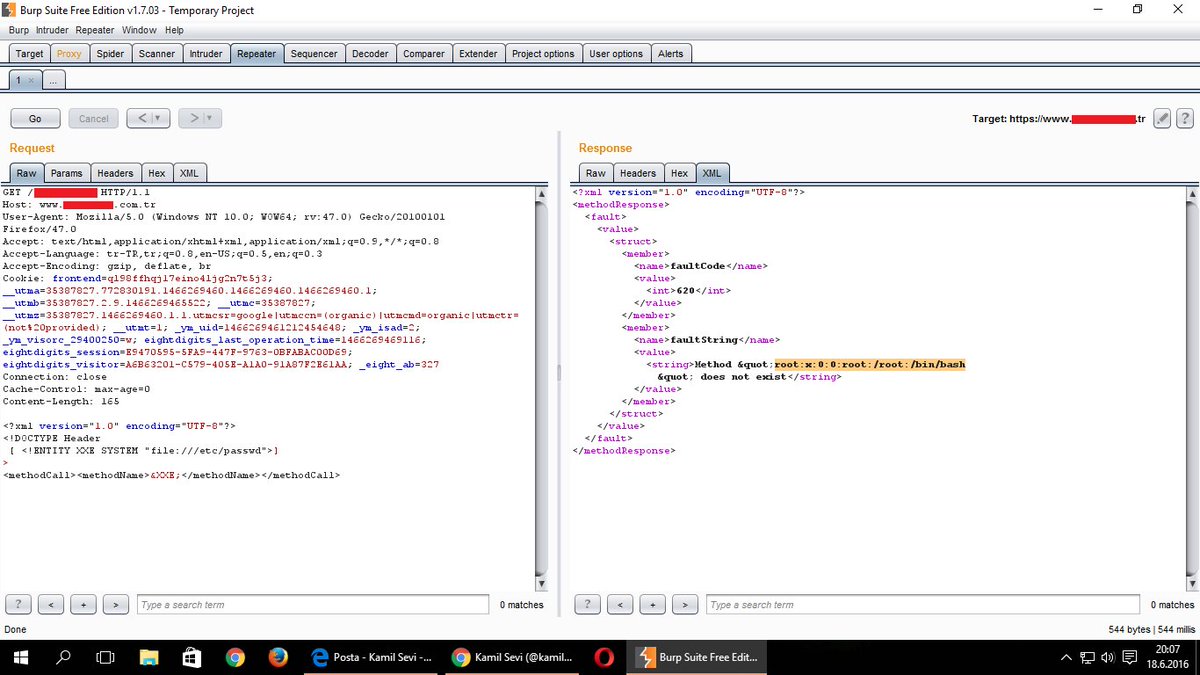Image resolution: width=1200 pixels, height=675 pixels.
Task: Open the Action Center notifications icon
Action: click(1128, 657)
